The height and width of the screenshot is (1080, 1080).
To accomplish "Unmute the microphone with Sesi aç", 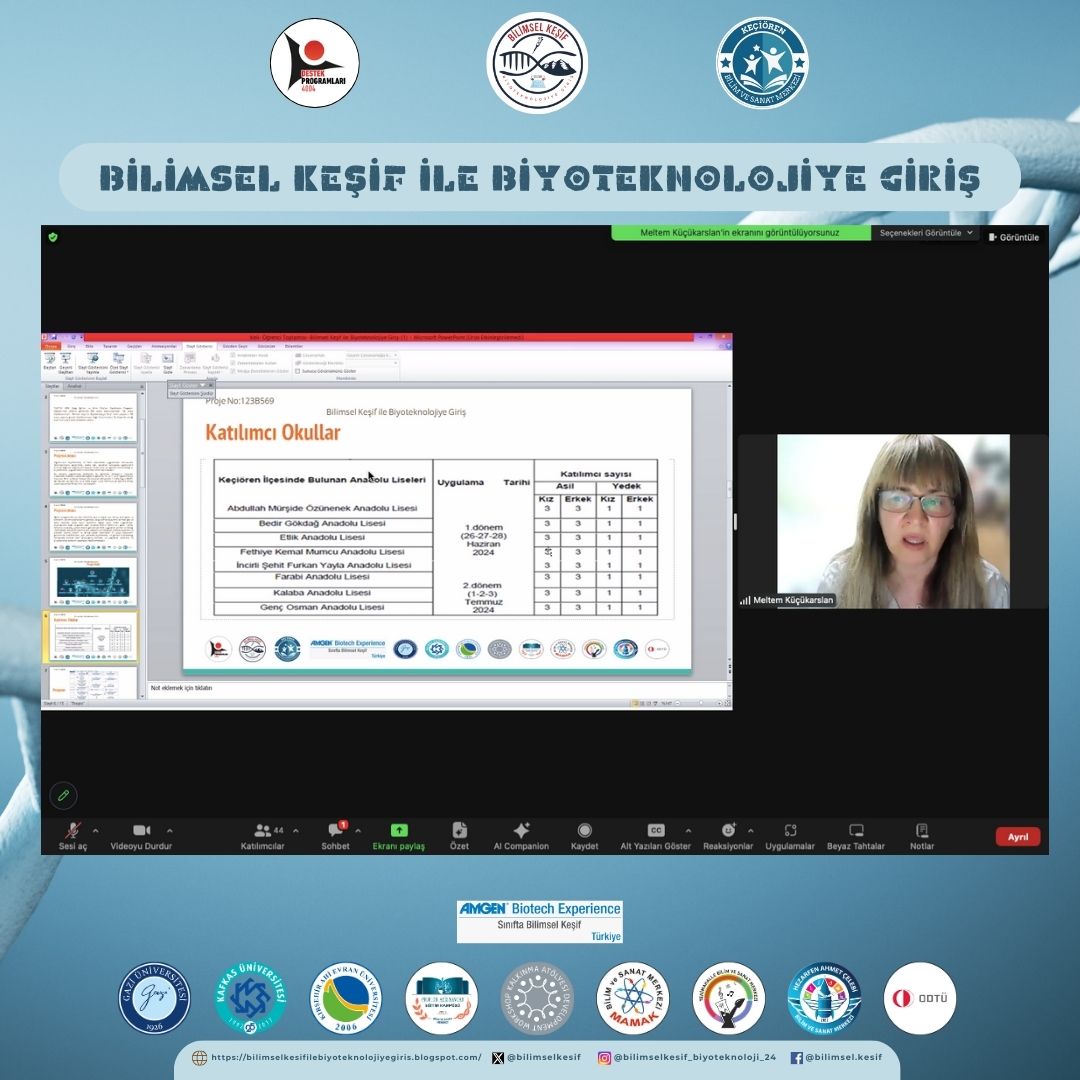I will click(72, 836).
